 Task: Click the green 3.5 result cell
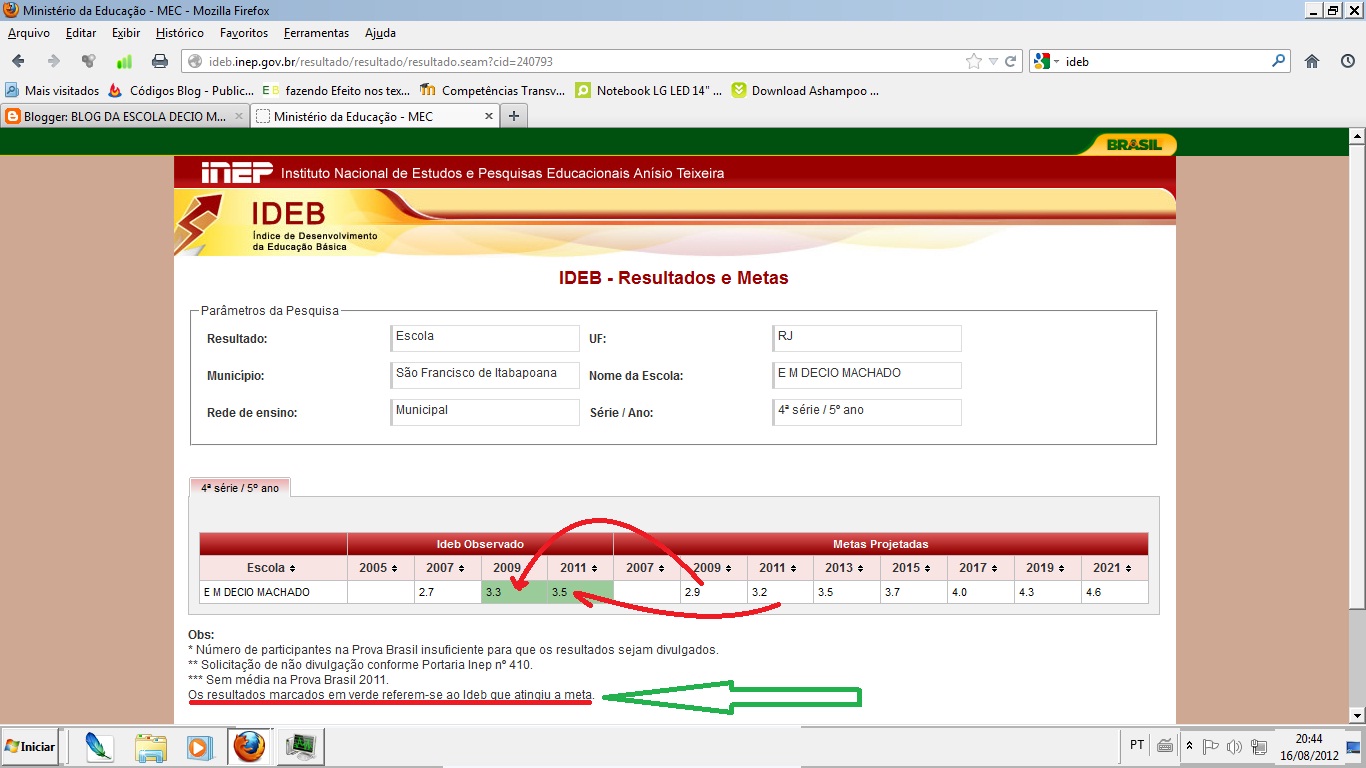click(x=580, y=592)
